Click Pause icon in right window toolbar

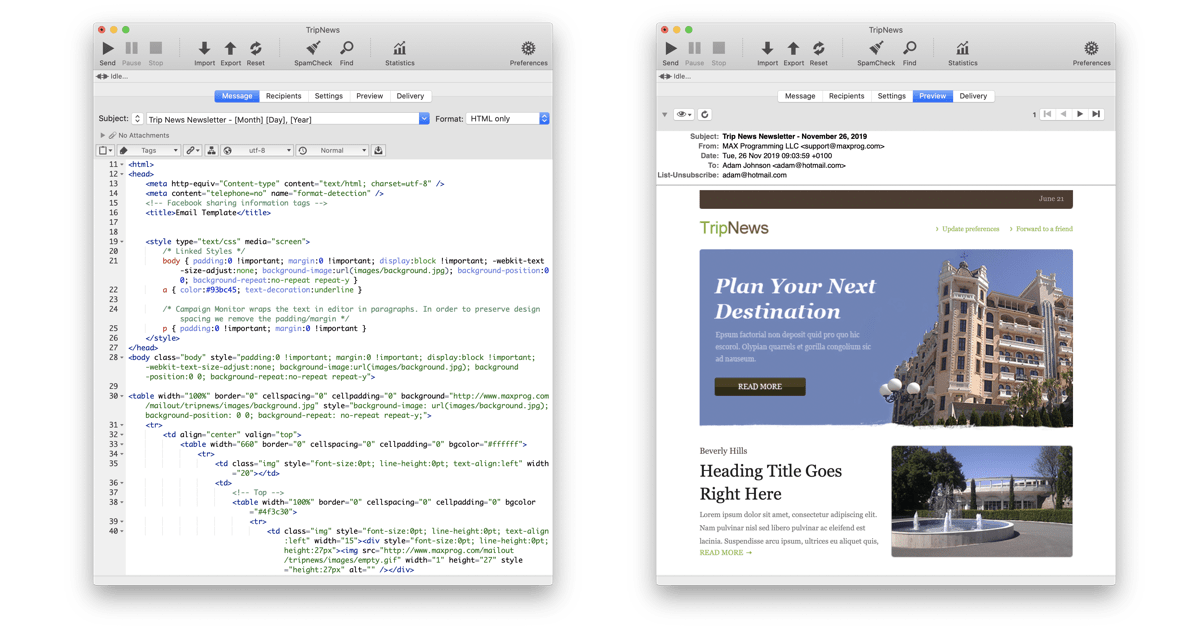tap(695, 48)
